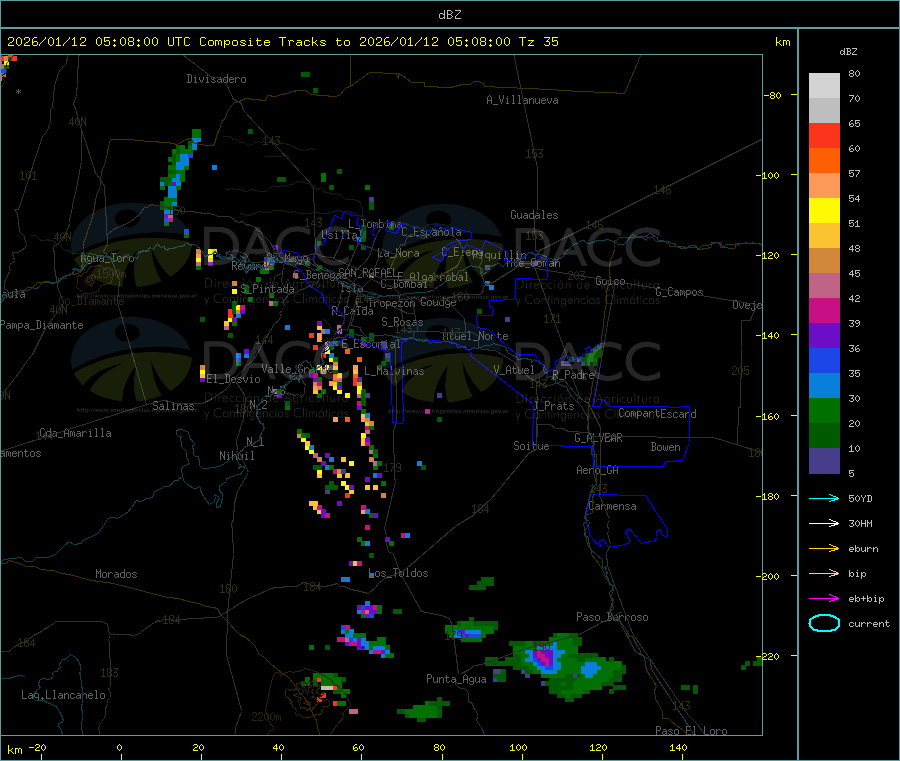Click the cyan 50YD arrow icon

[824, 498]
